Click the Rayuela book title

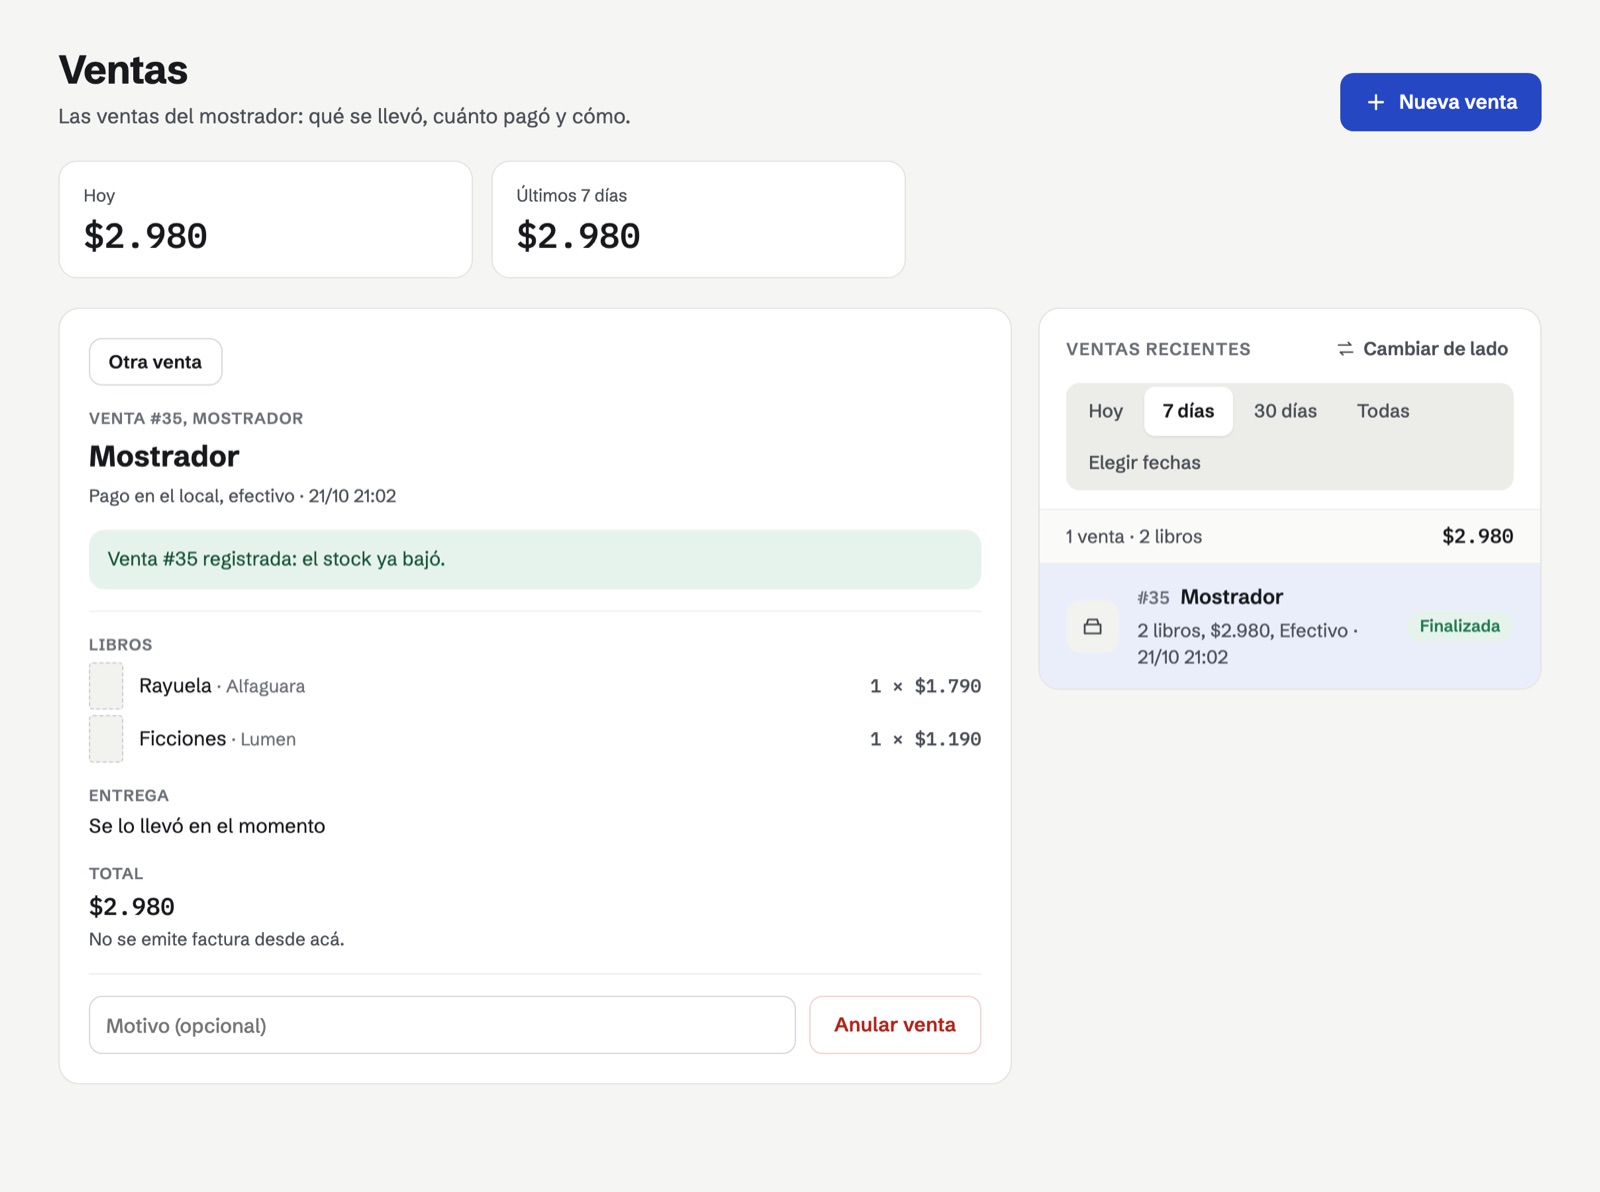175,686
